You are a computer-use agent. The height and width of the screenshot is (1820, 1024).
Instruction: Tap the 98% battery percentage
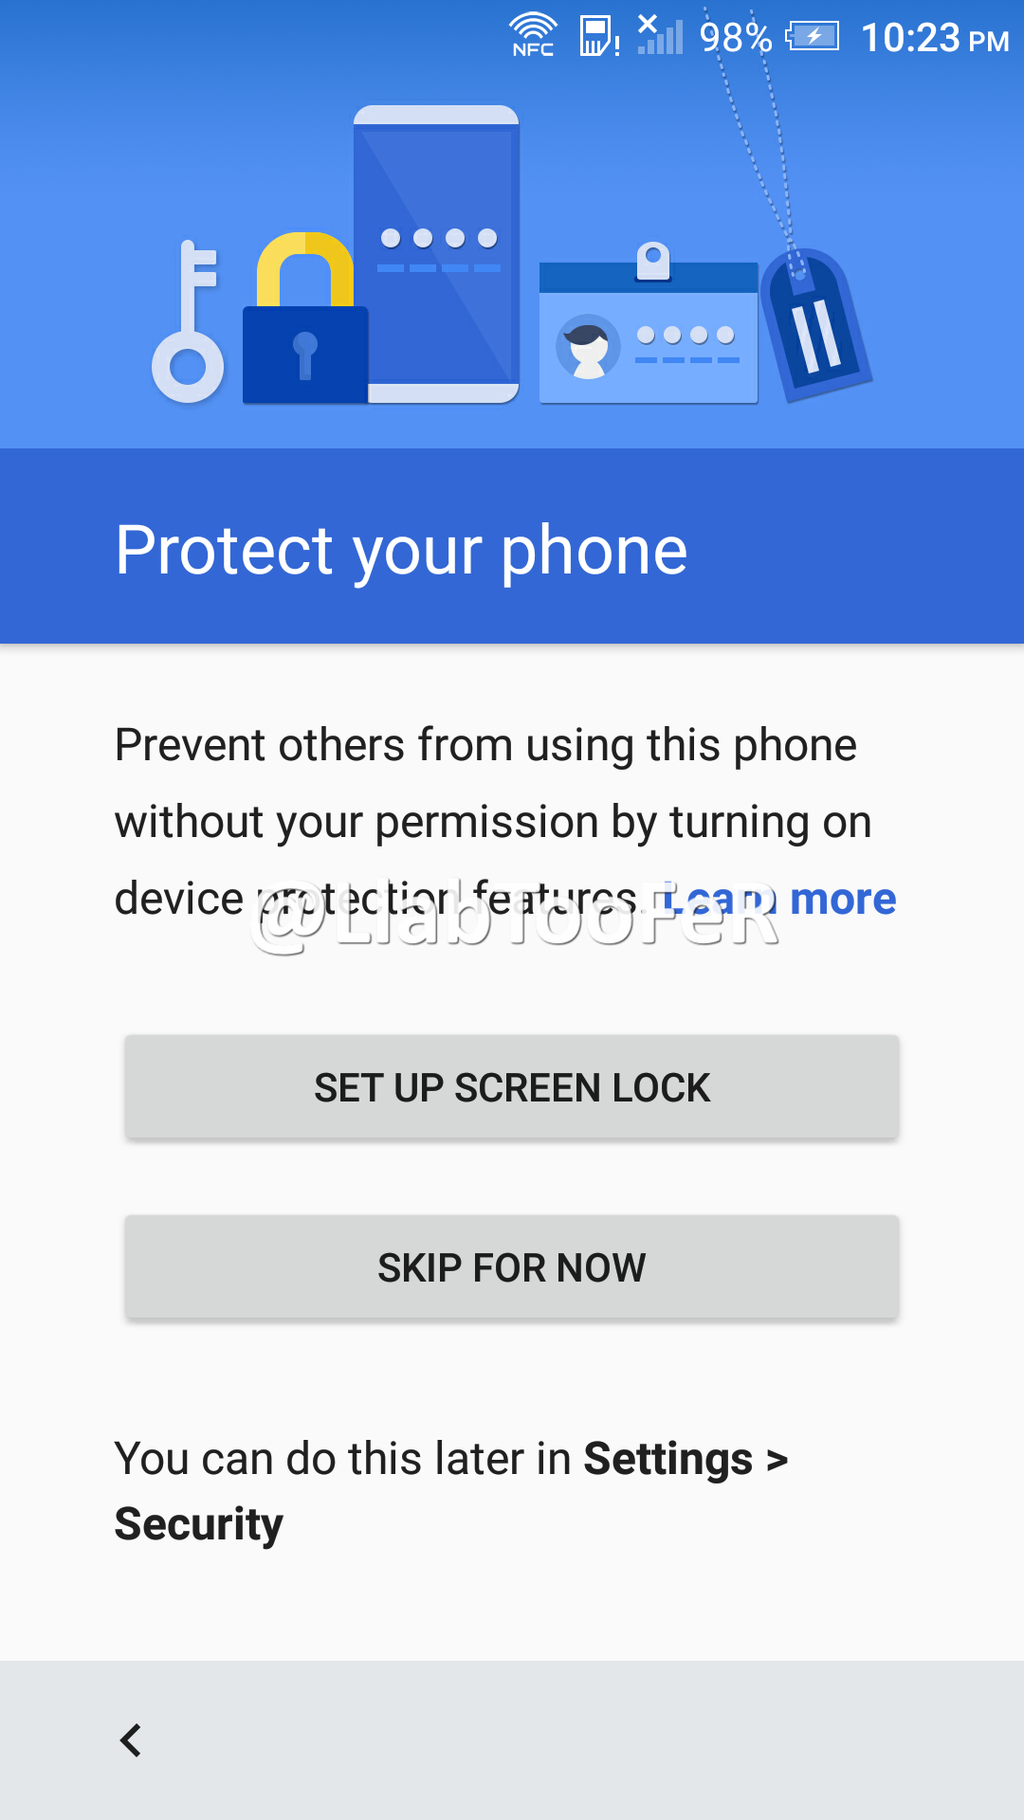pyautogui.click(x=735, y=38)
